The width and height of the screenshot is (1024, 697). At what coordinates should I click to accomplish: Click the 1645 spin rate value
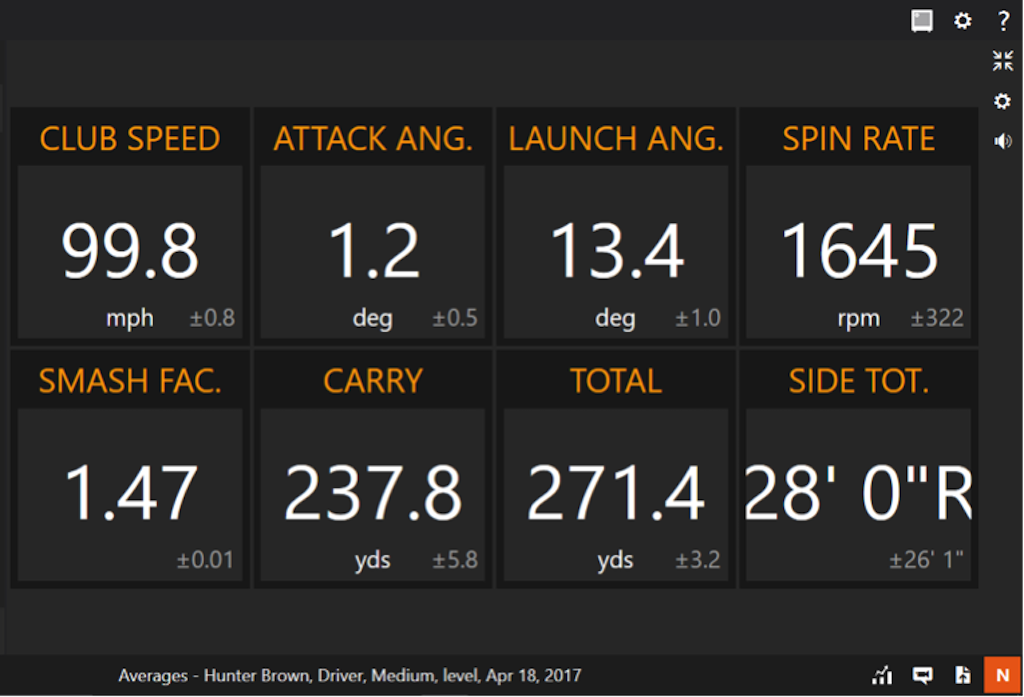pos(858,251)
